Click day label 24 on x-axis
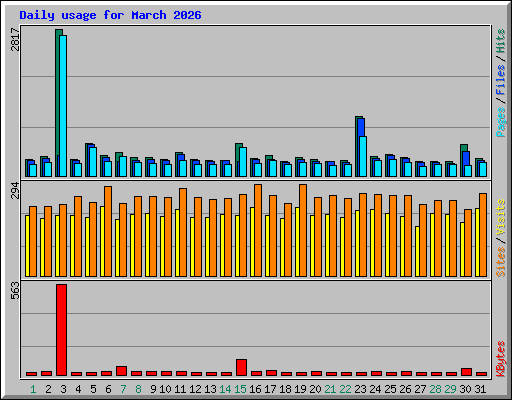Screen dimensions: 512x400 pyautogui.click(x=375, y=389)
